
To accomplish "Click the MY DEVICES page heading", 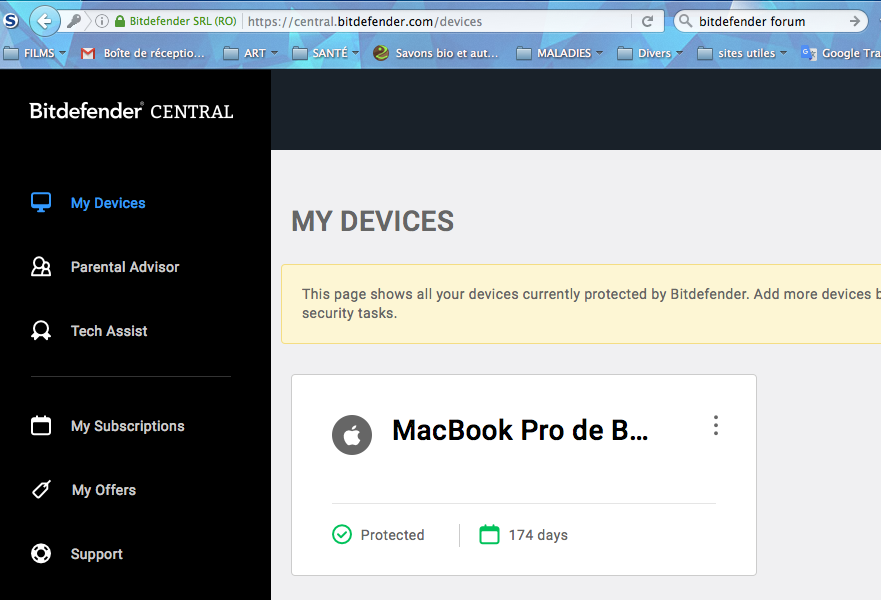I will click(x=373, y=221).
